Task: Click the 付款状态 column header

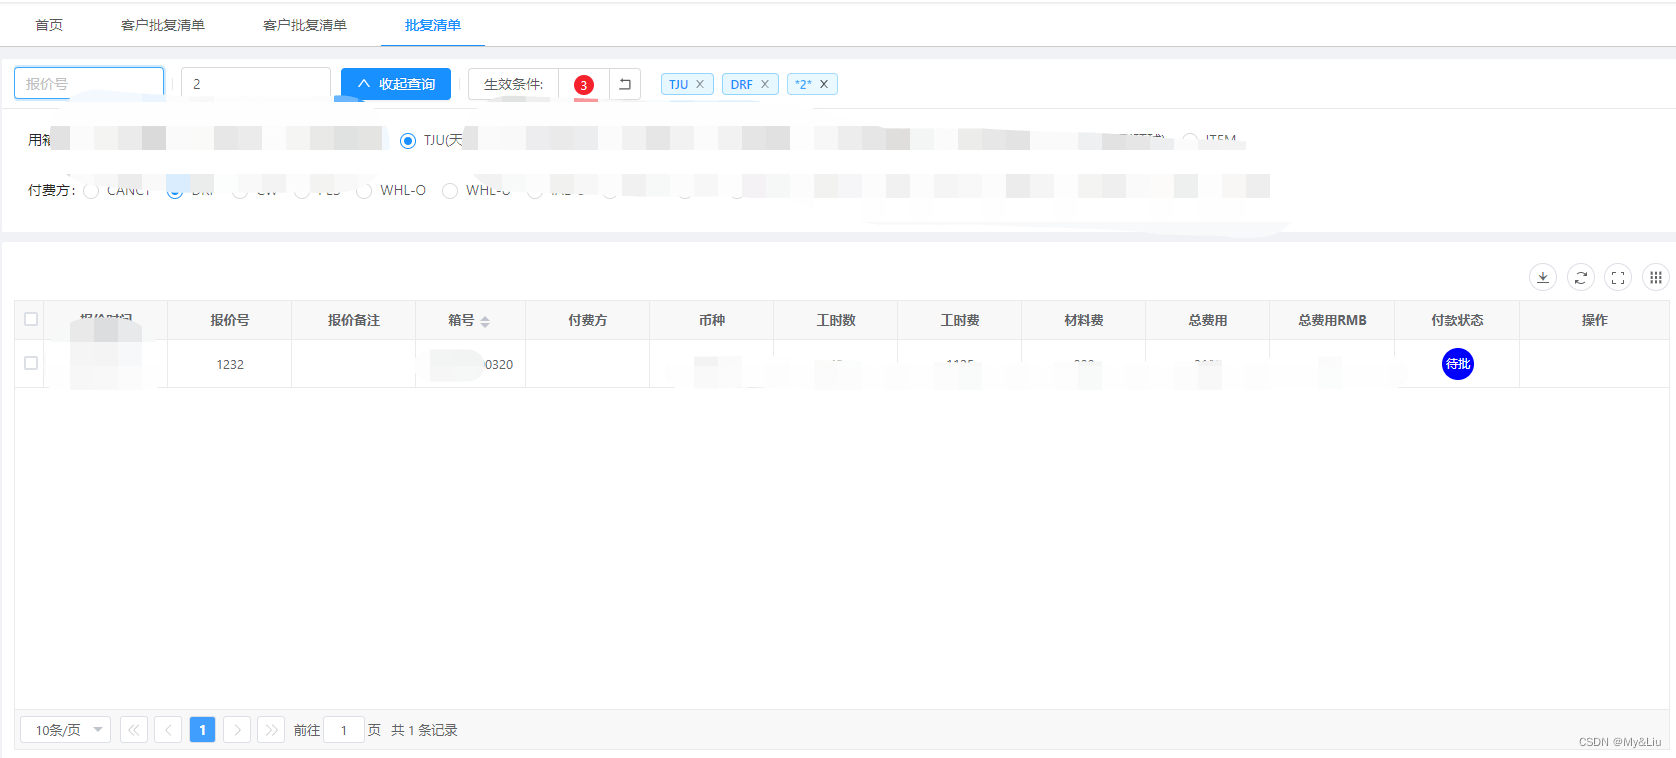Action: 1457,320
